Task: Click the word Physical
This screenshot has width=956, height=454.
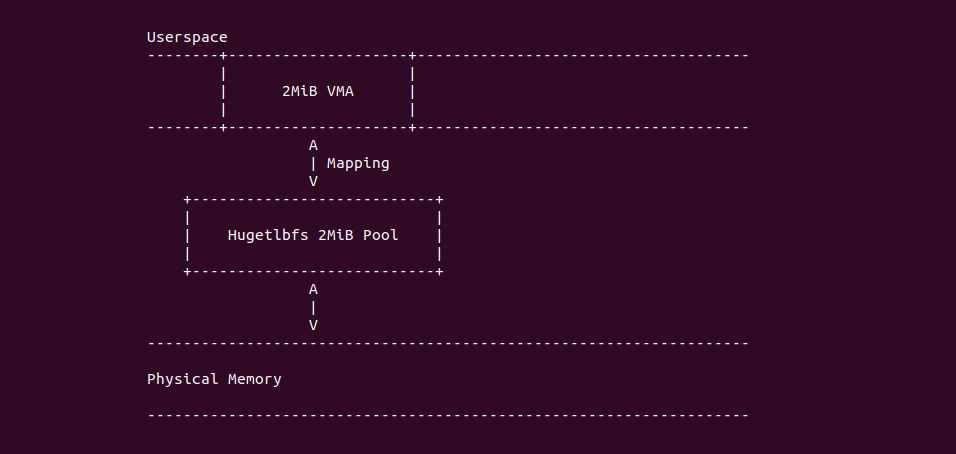Action: (x=183, y=379)
